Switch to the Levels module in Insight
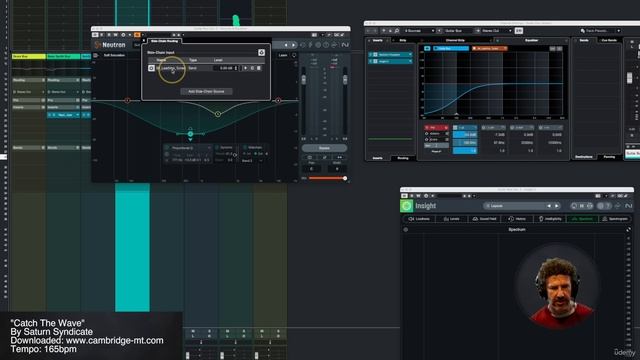The height and width of the screenshot is (360, 640). point(451,219)
